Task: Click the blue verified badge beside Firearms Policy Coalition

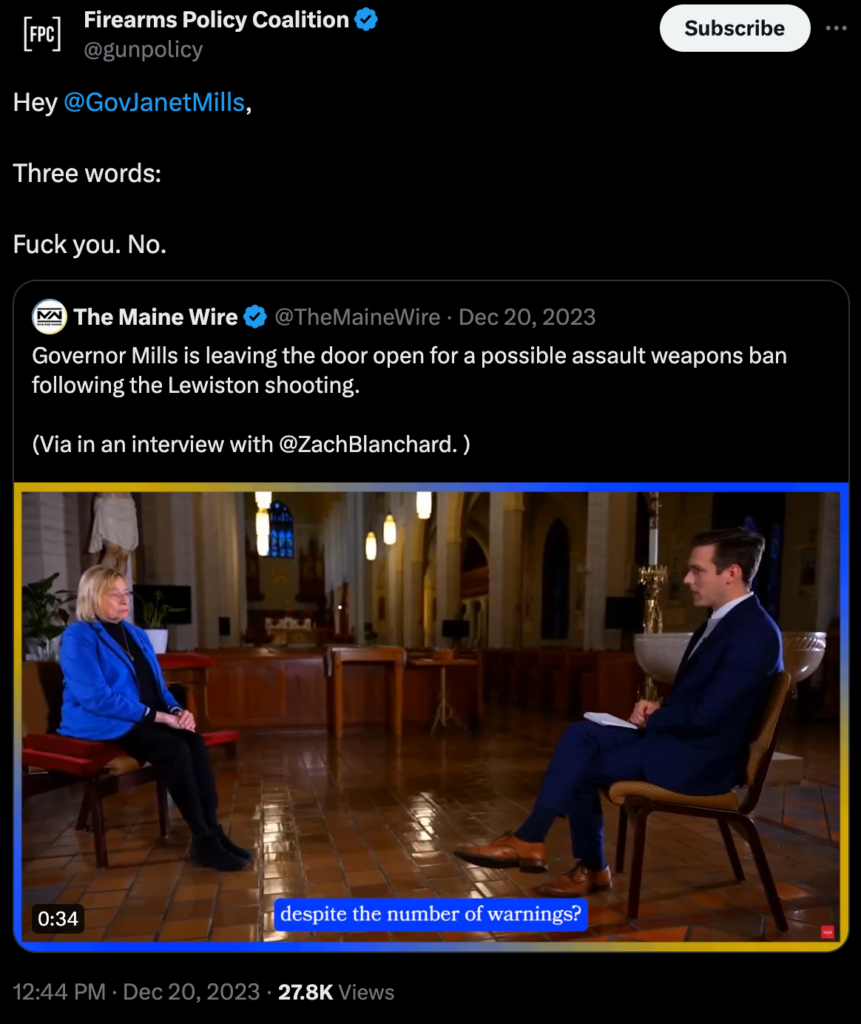Action: click(x=367, y=19)
